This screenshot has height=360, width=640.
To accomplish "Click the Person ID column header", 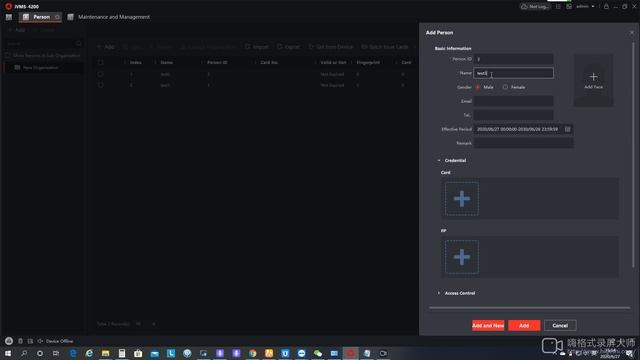I will [217, 62].
